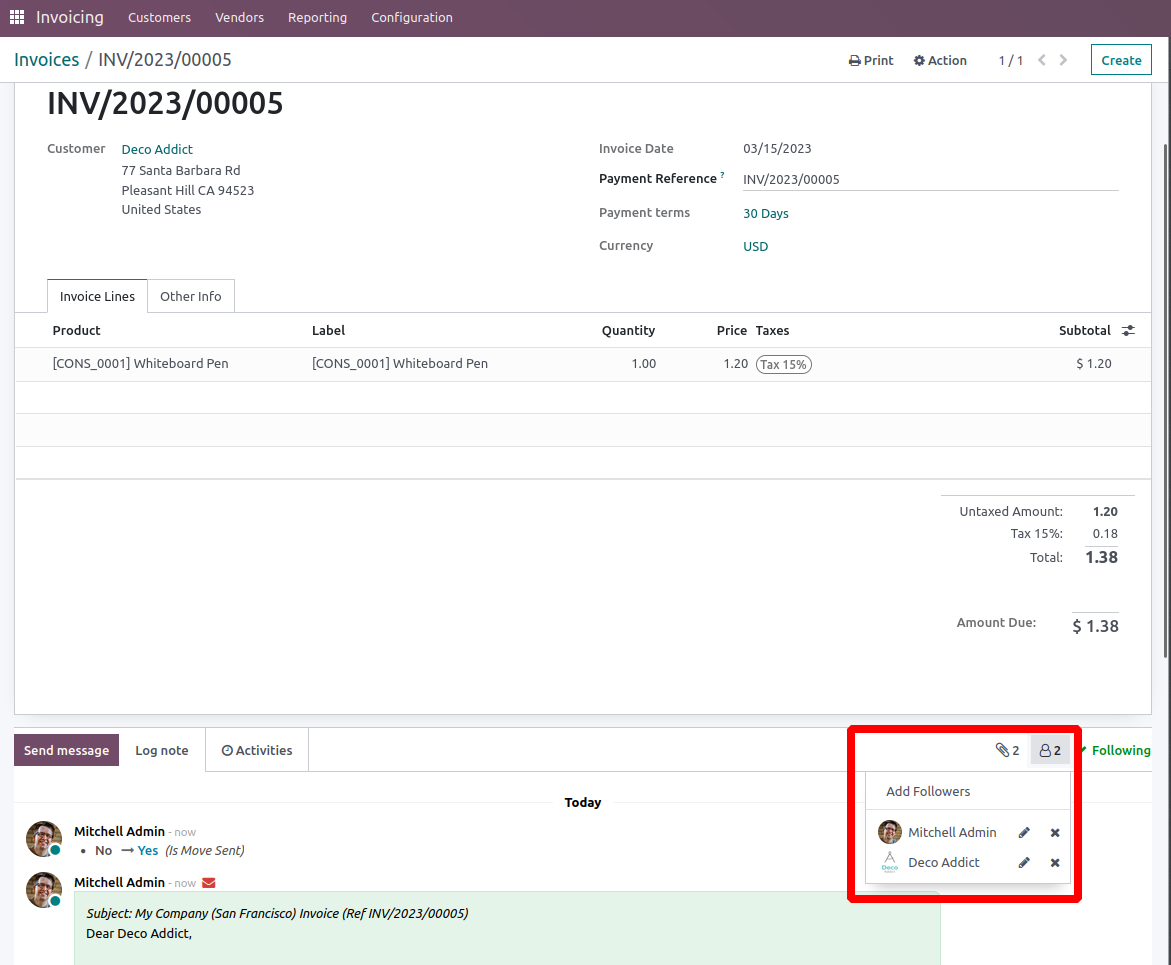Click the Yes value in tracking note
Image resolution: width=1171 pixels, height=965 pixels.
coord(147,851)
